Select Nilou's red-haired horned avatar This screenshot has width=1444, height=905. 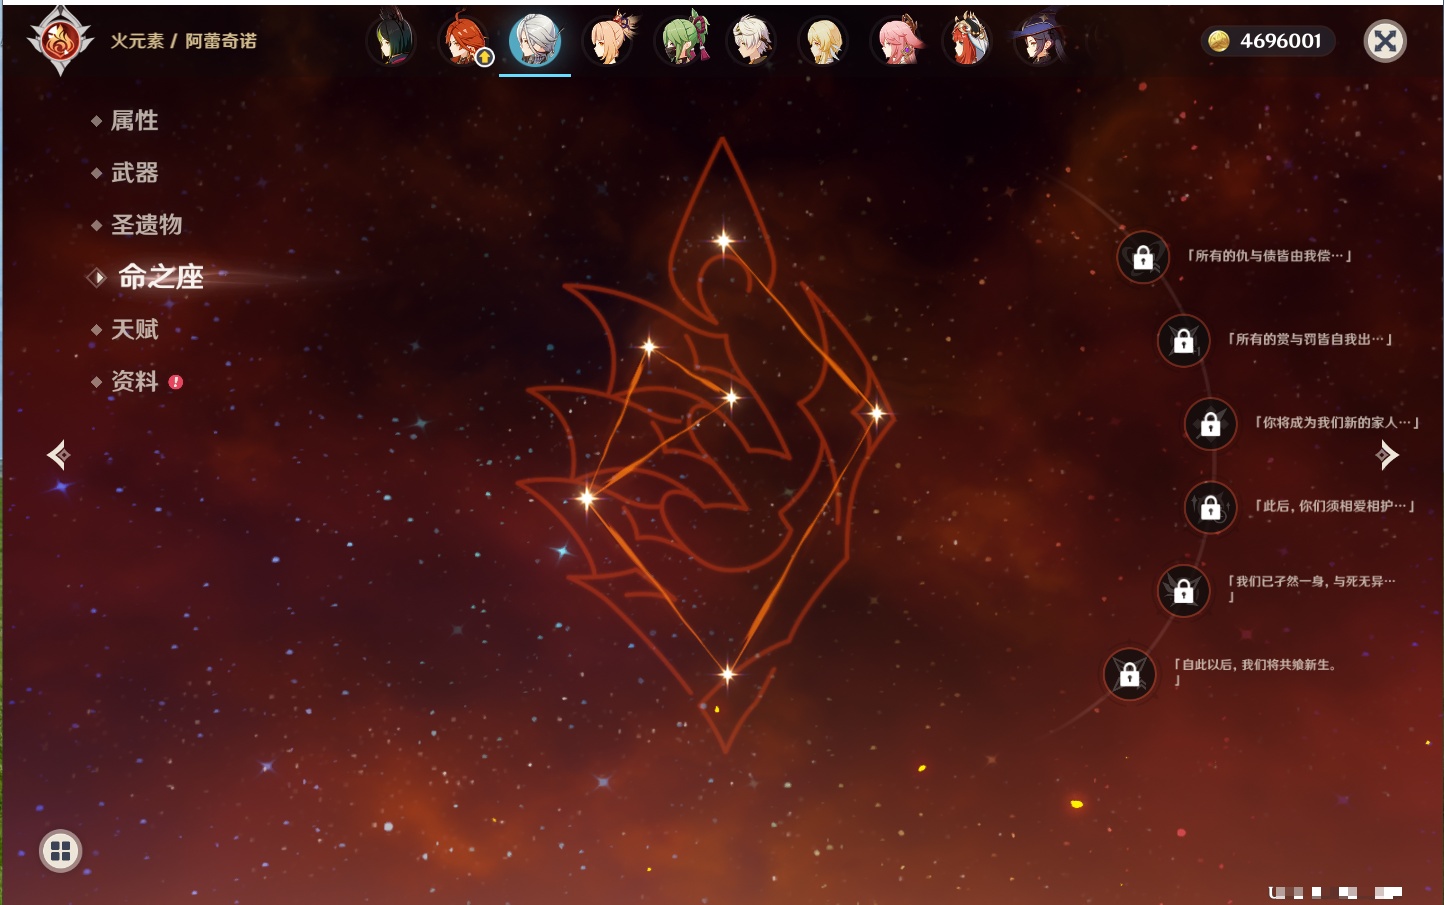click(967, 41)
